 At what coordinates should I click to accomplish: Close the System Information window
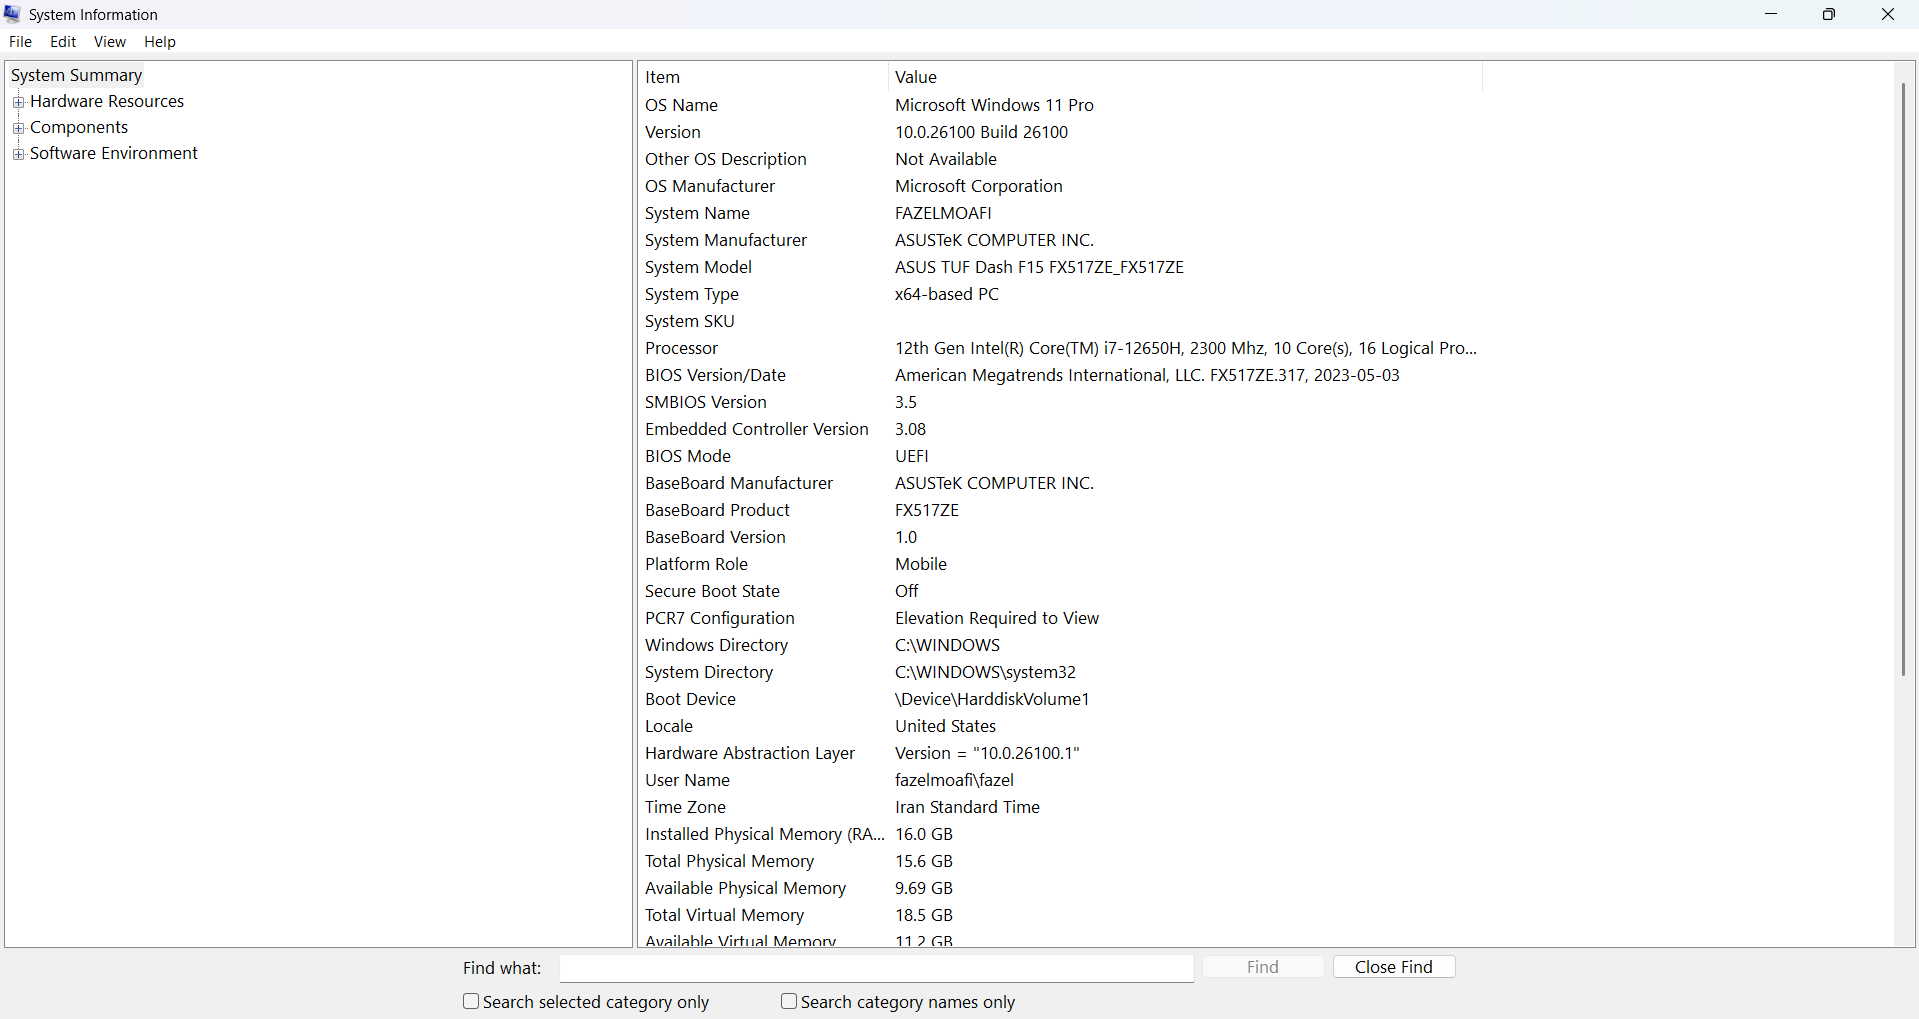pos(1888,14)
